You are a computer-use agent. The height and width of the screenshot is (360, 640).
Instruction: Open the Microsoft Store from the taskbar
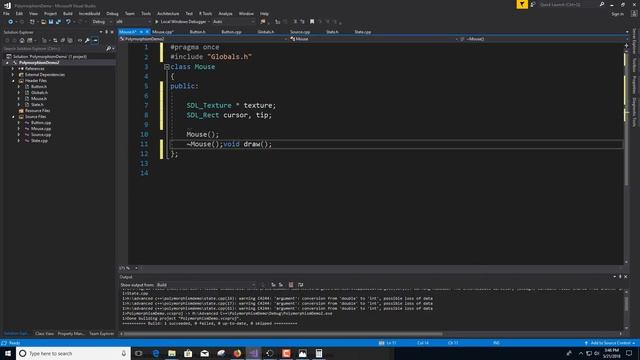pyautogui.click(x=188, y=353)
